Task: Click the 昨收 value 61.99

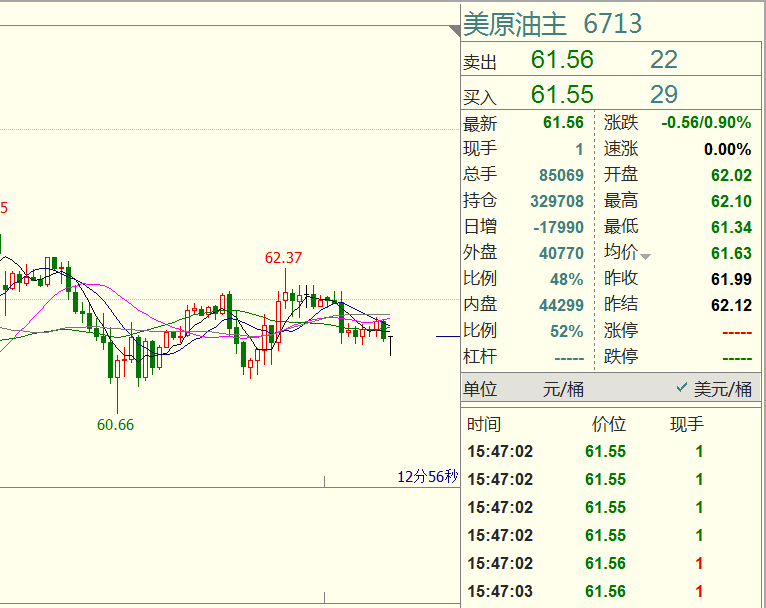Action: pyautogui.click(x=731, y=279)
